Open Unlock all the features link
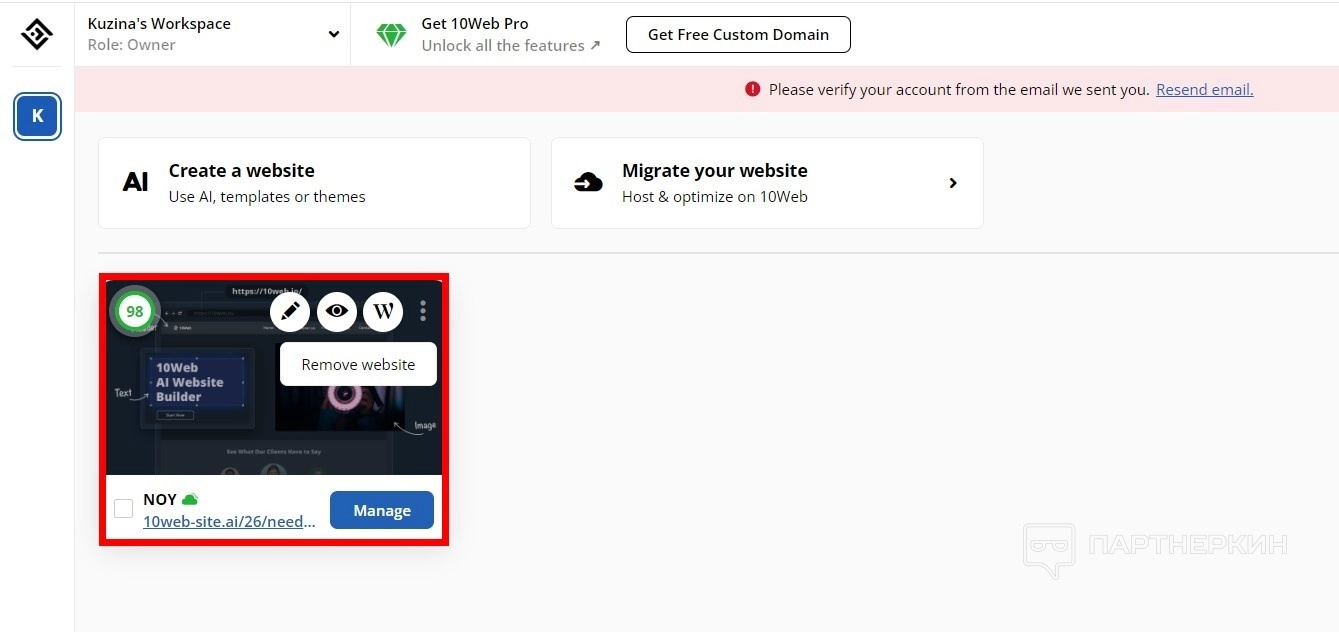Screen dimensions: 1339x632 click(x=511, y=45)
